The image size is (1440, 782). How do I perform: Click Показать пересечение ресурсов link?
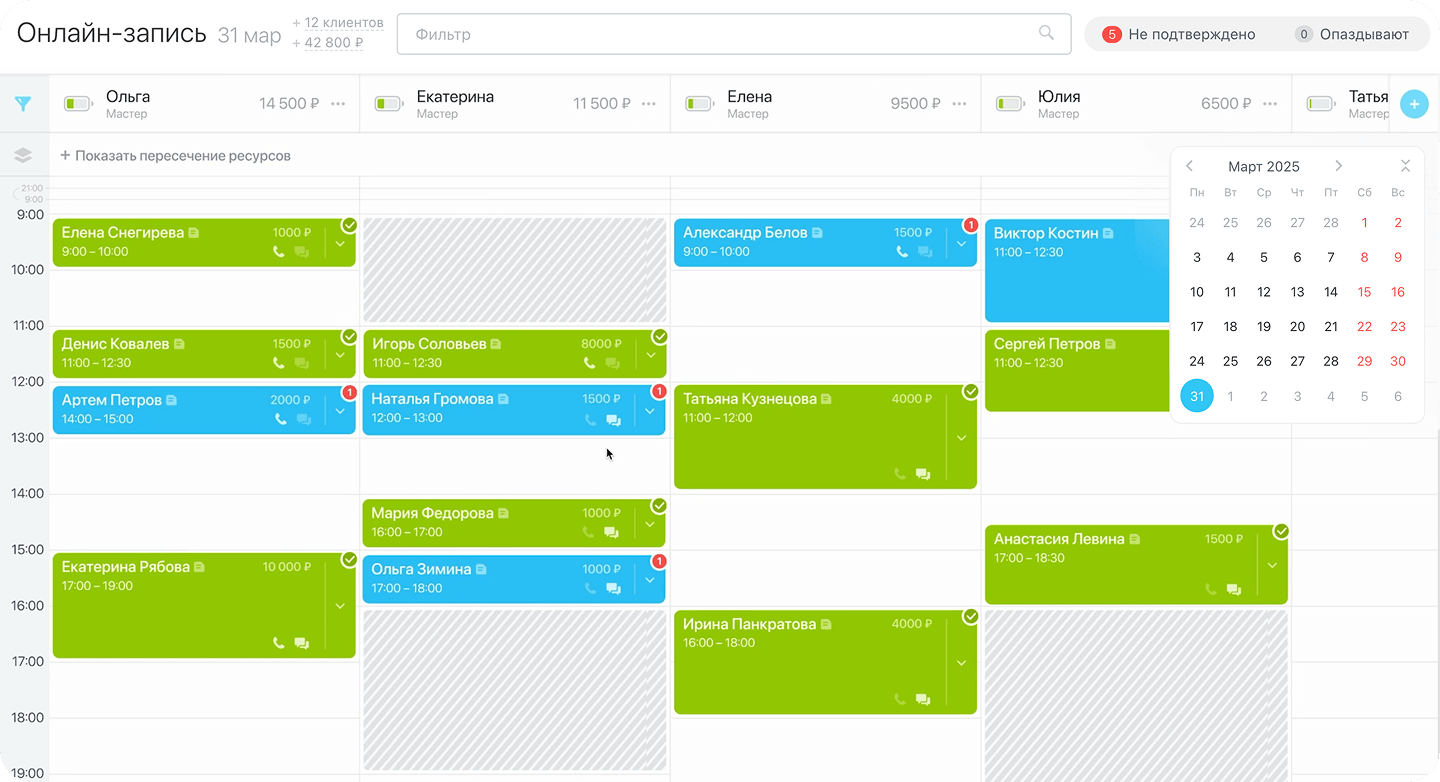(175, 156)
